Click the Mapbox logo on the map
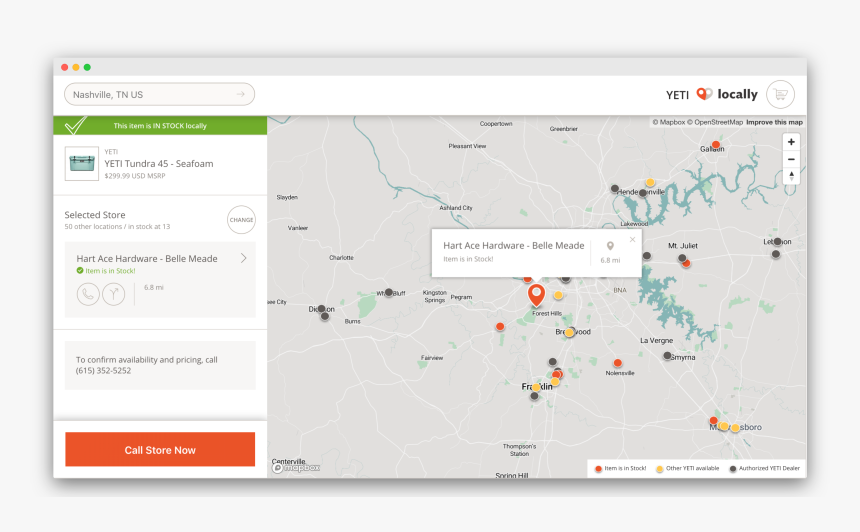Viewport: 860px width, 532px height. pos(296,468)
